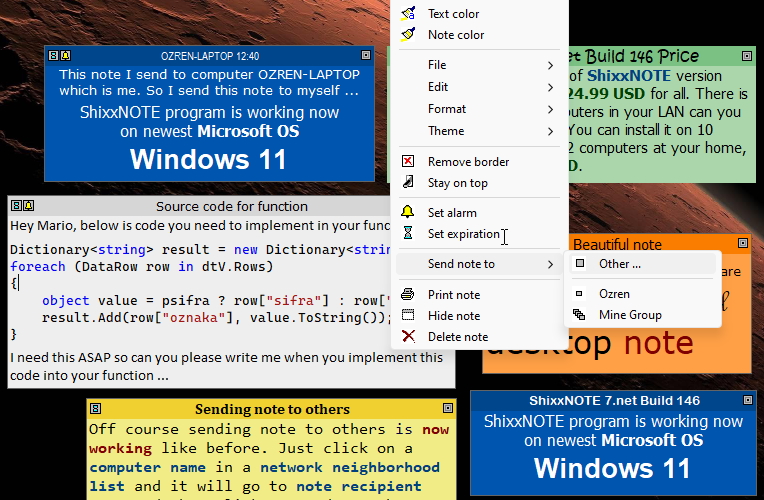Viewport: 764px width, 500px height.
Task: Select Send note to menu entry
Action: (479, 264)
